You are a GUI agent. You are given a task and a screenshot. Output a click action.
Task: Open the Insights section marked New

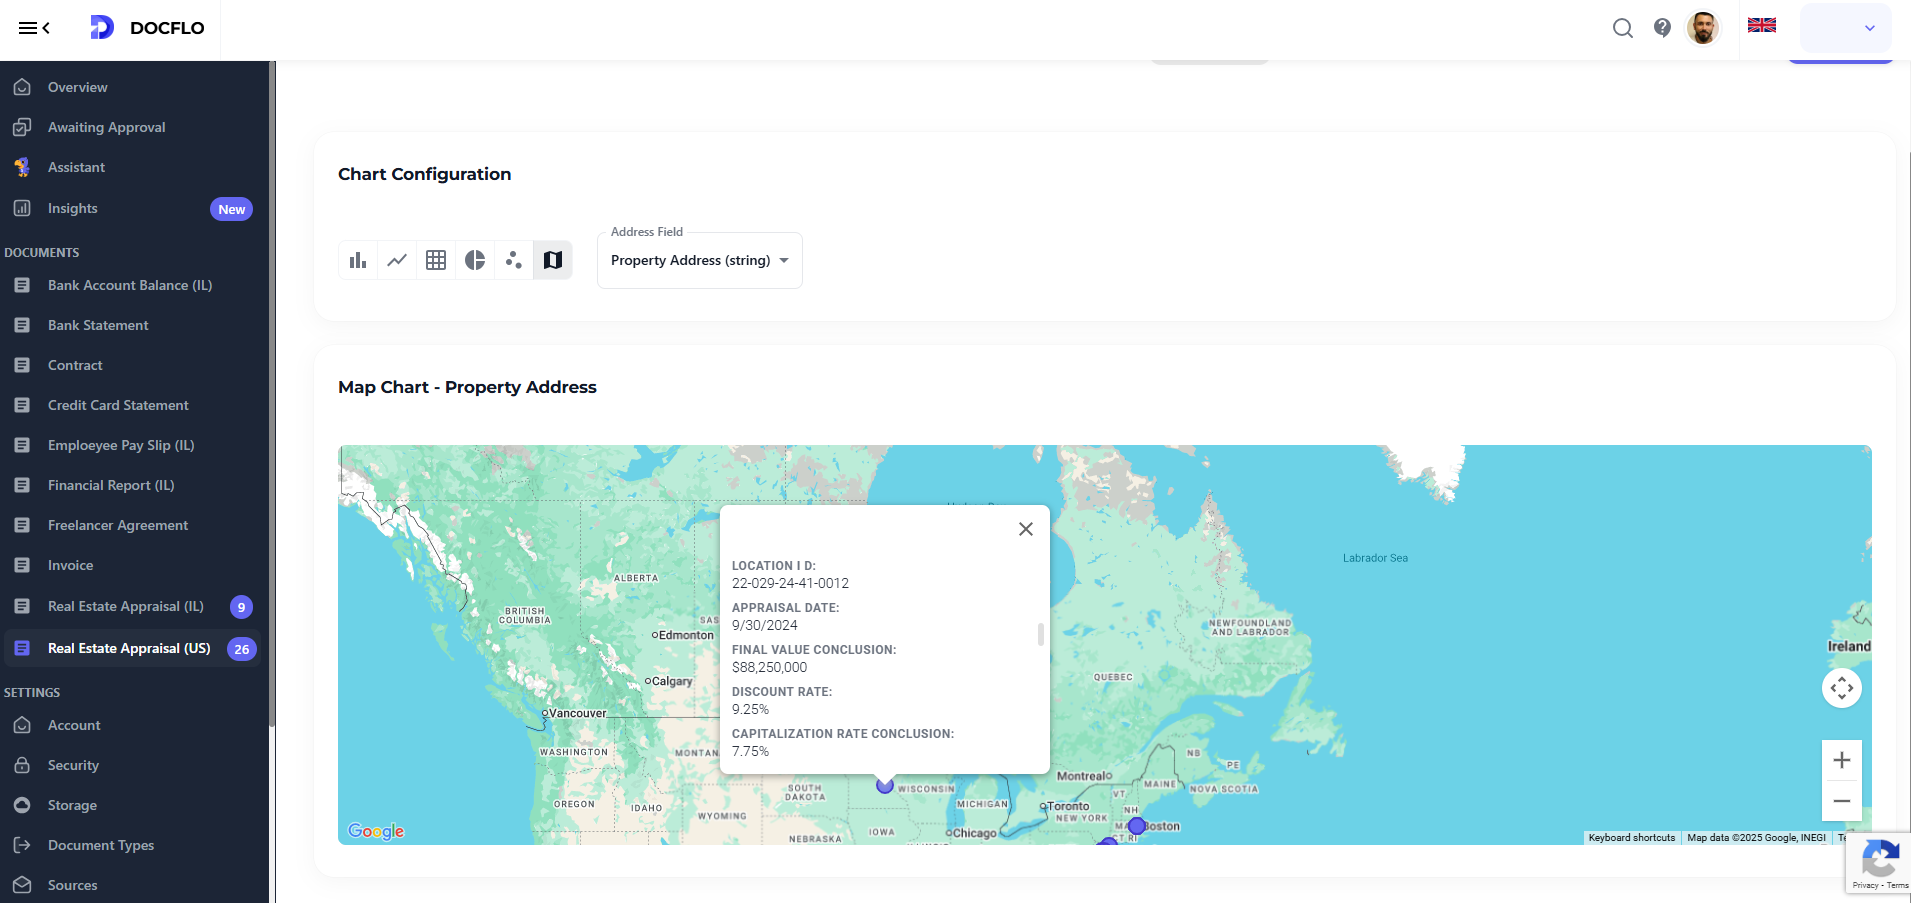tap(71, 208)
